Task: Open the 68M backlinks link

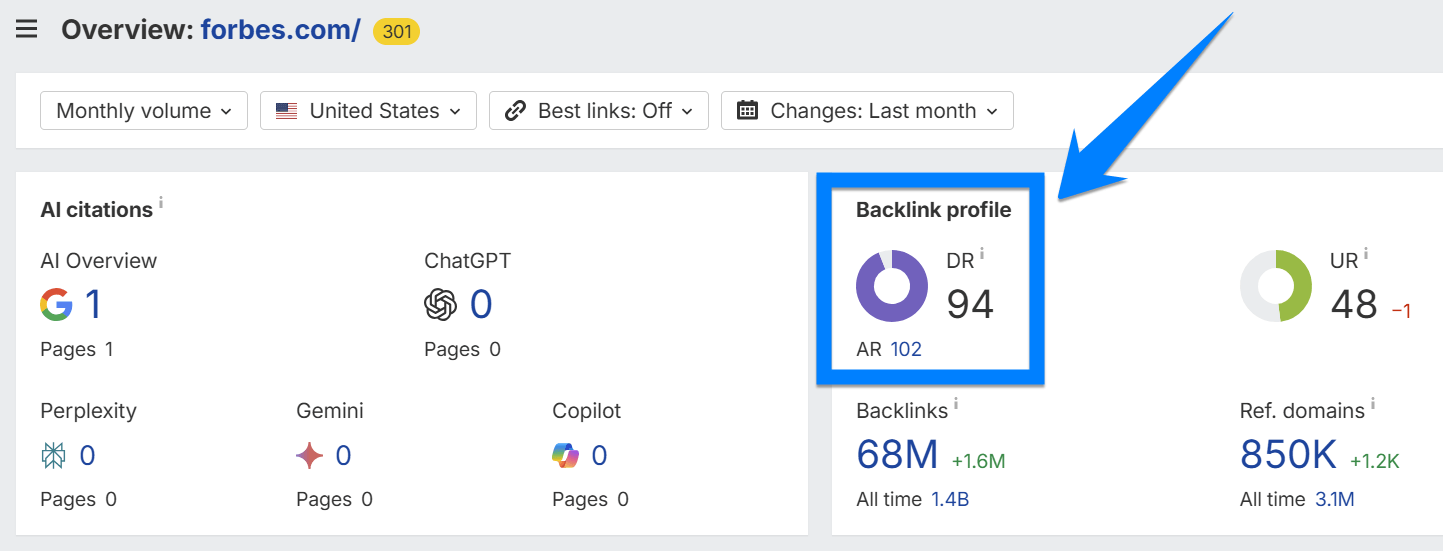Action: point(897,455)
